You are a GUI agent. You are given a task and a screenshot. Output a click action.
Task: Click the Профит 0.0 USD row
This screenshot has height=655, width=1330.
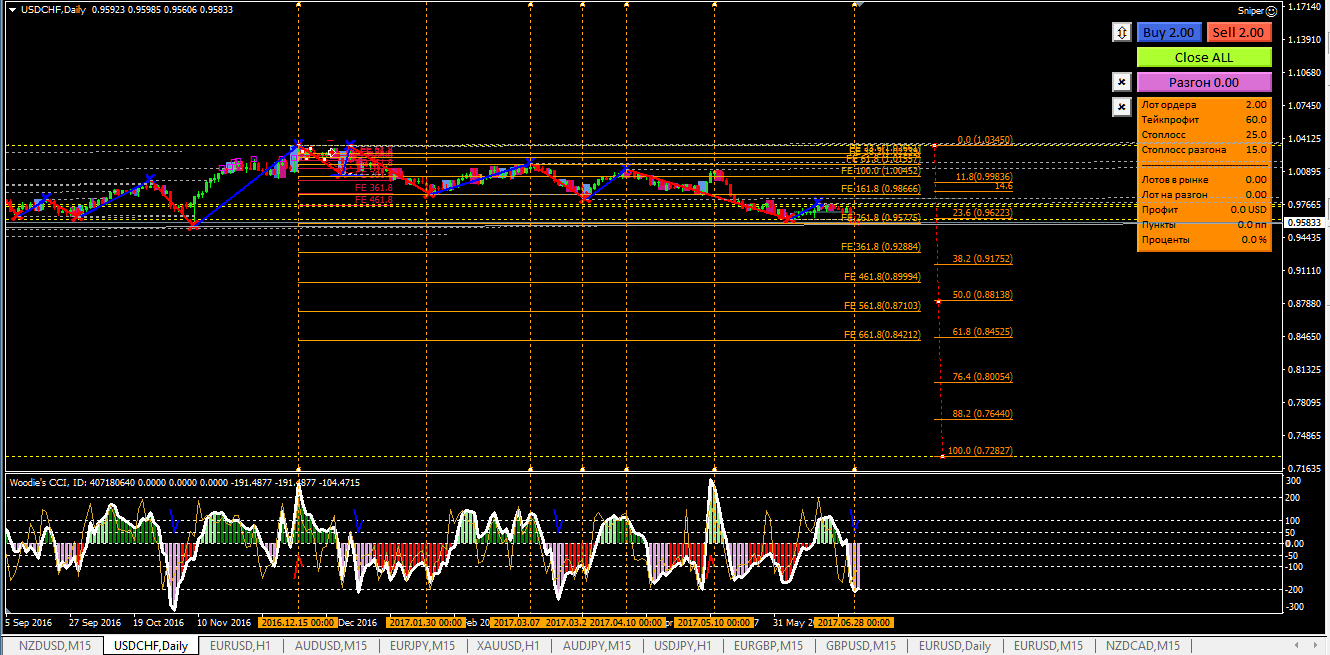1204,209
